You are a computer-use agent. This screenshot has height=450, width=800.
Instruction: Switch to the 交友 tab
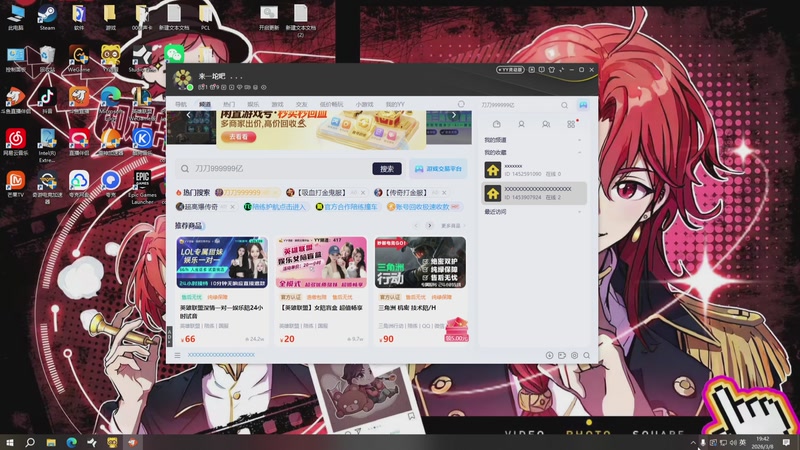(302, 104)
